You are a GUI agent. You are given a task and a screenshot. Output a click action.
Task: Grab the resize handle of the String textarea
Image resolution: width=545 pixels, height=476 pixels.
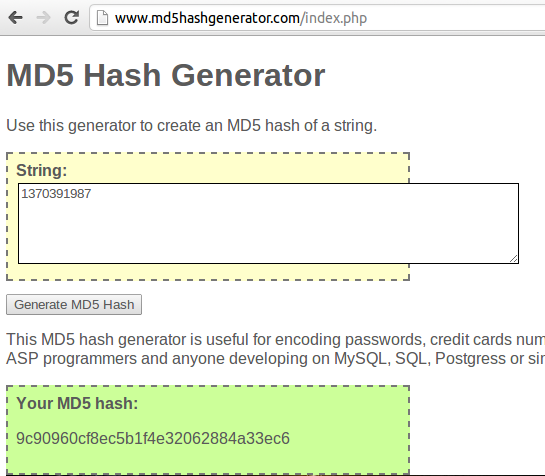click(513, 258)
